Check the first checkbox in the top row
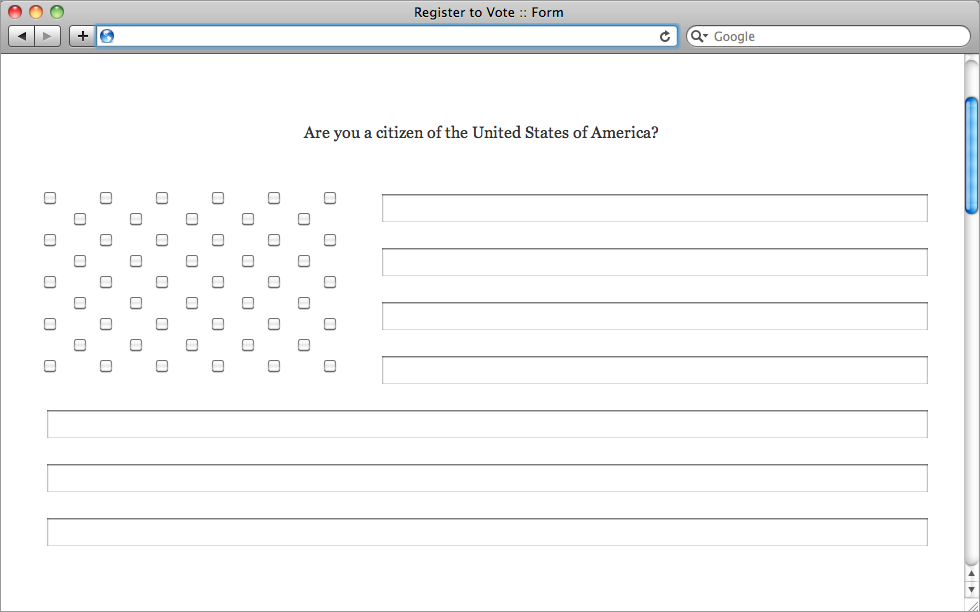Image resolution: width=980 pixels, height=612 pixels. [x=50, y=198]
